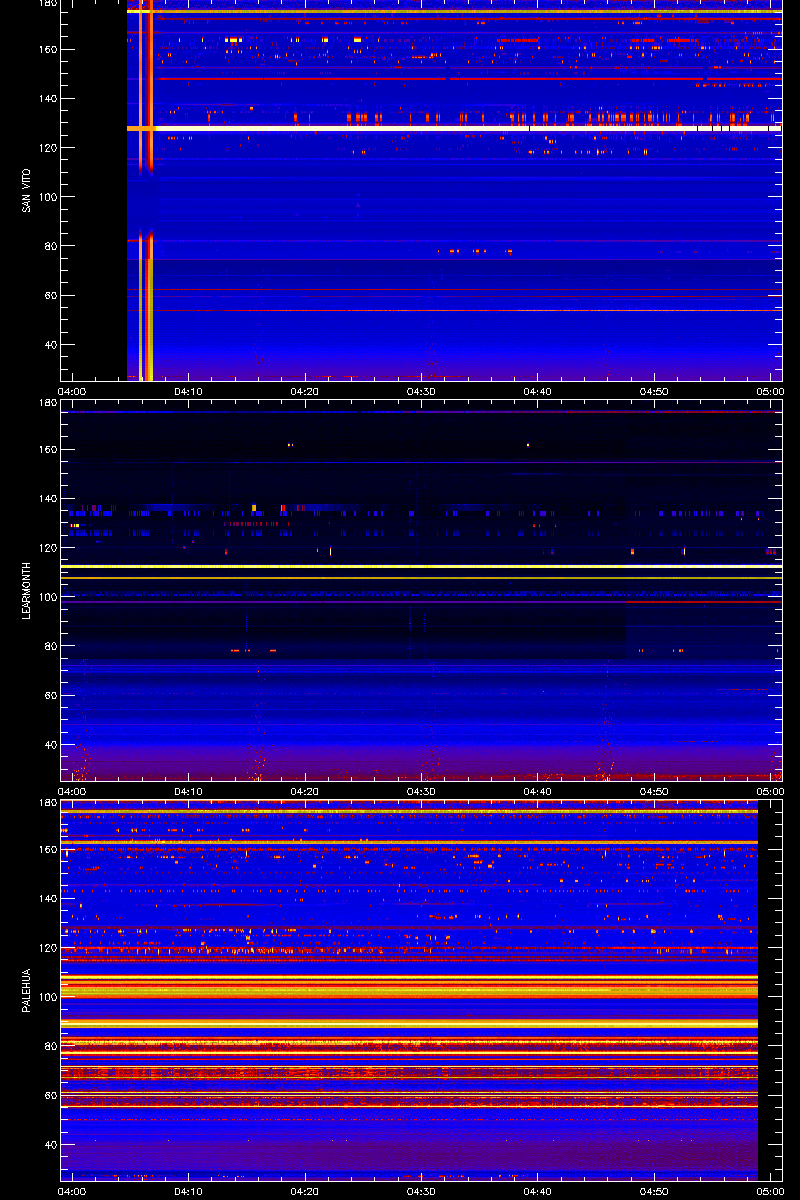The height and width of the screenshot is (1200, 800).
Task: Click the 40 frequency tick on San Vito axis
Action: [50, 345]
